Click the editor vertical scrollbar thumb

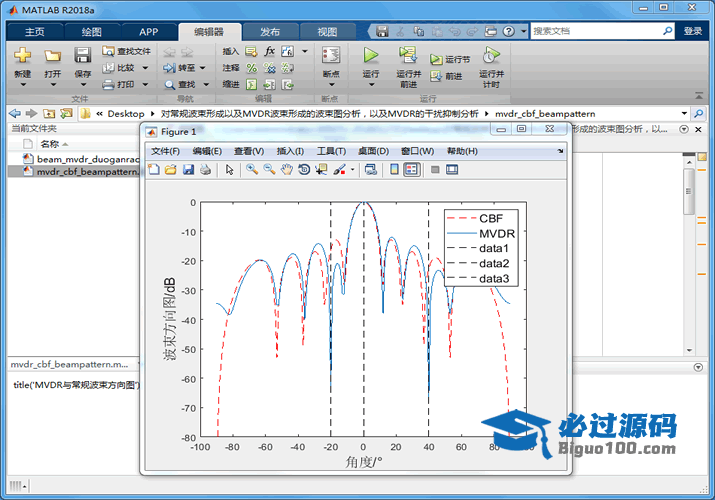689,191
